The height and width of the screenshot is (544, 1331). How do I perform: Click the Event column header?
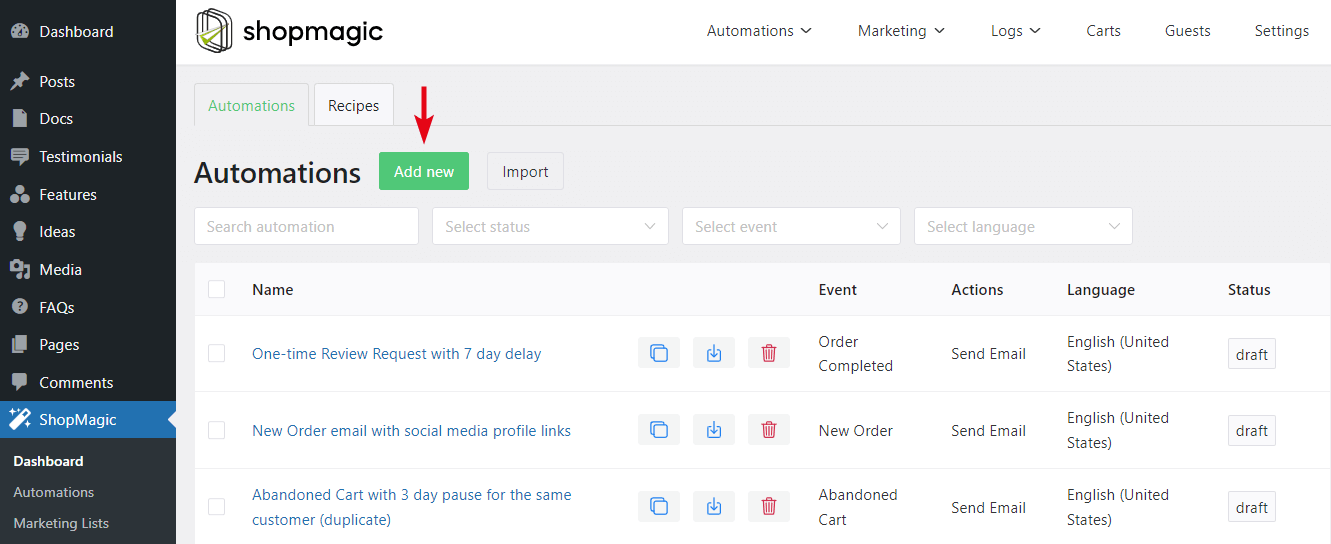[837, 289]
